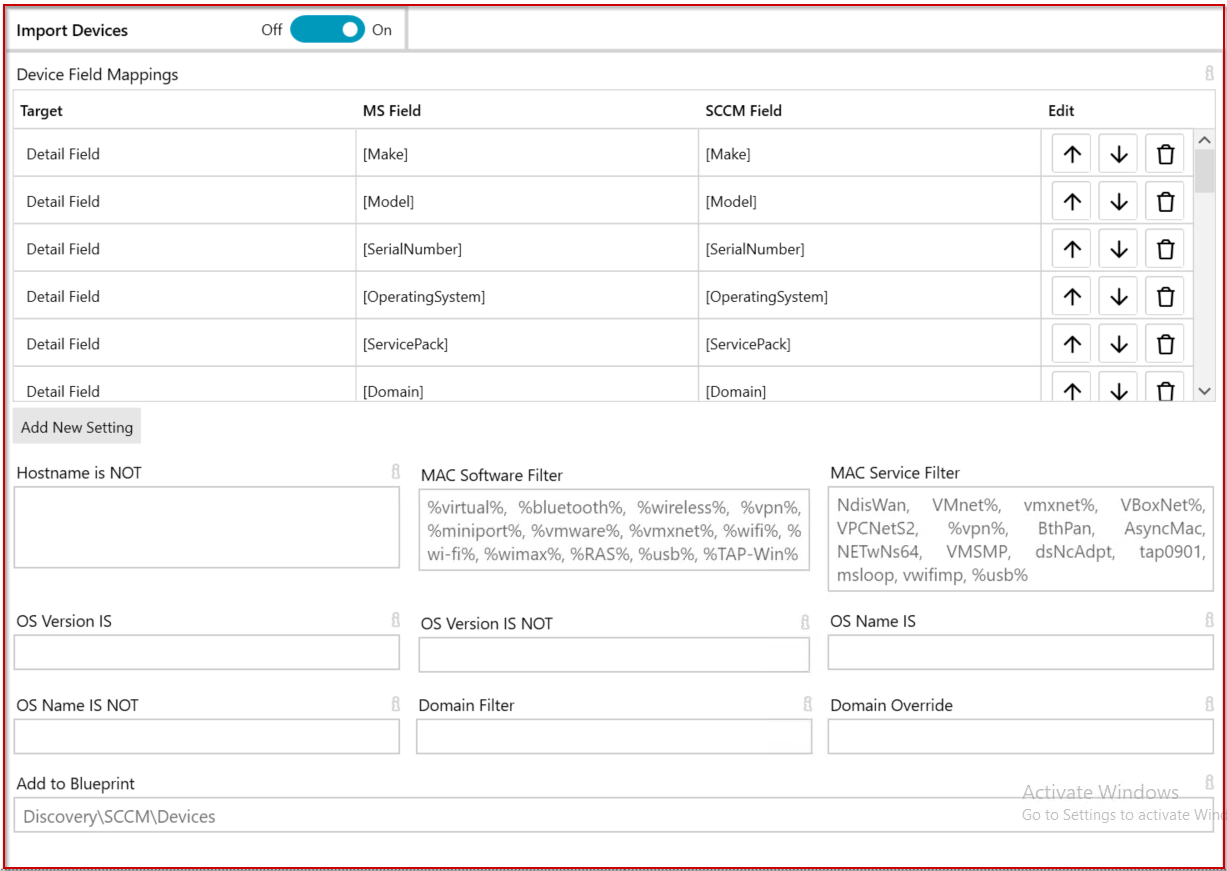The width and height of the screenshot is (1227, 871).
Task: Move the [SerialNumber] mapping row down
Action: (1118, 249)
